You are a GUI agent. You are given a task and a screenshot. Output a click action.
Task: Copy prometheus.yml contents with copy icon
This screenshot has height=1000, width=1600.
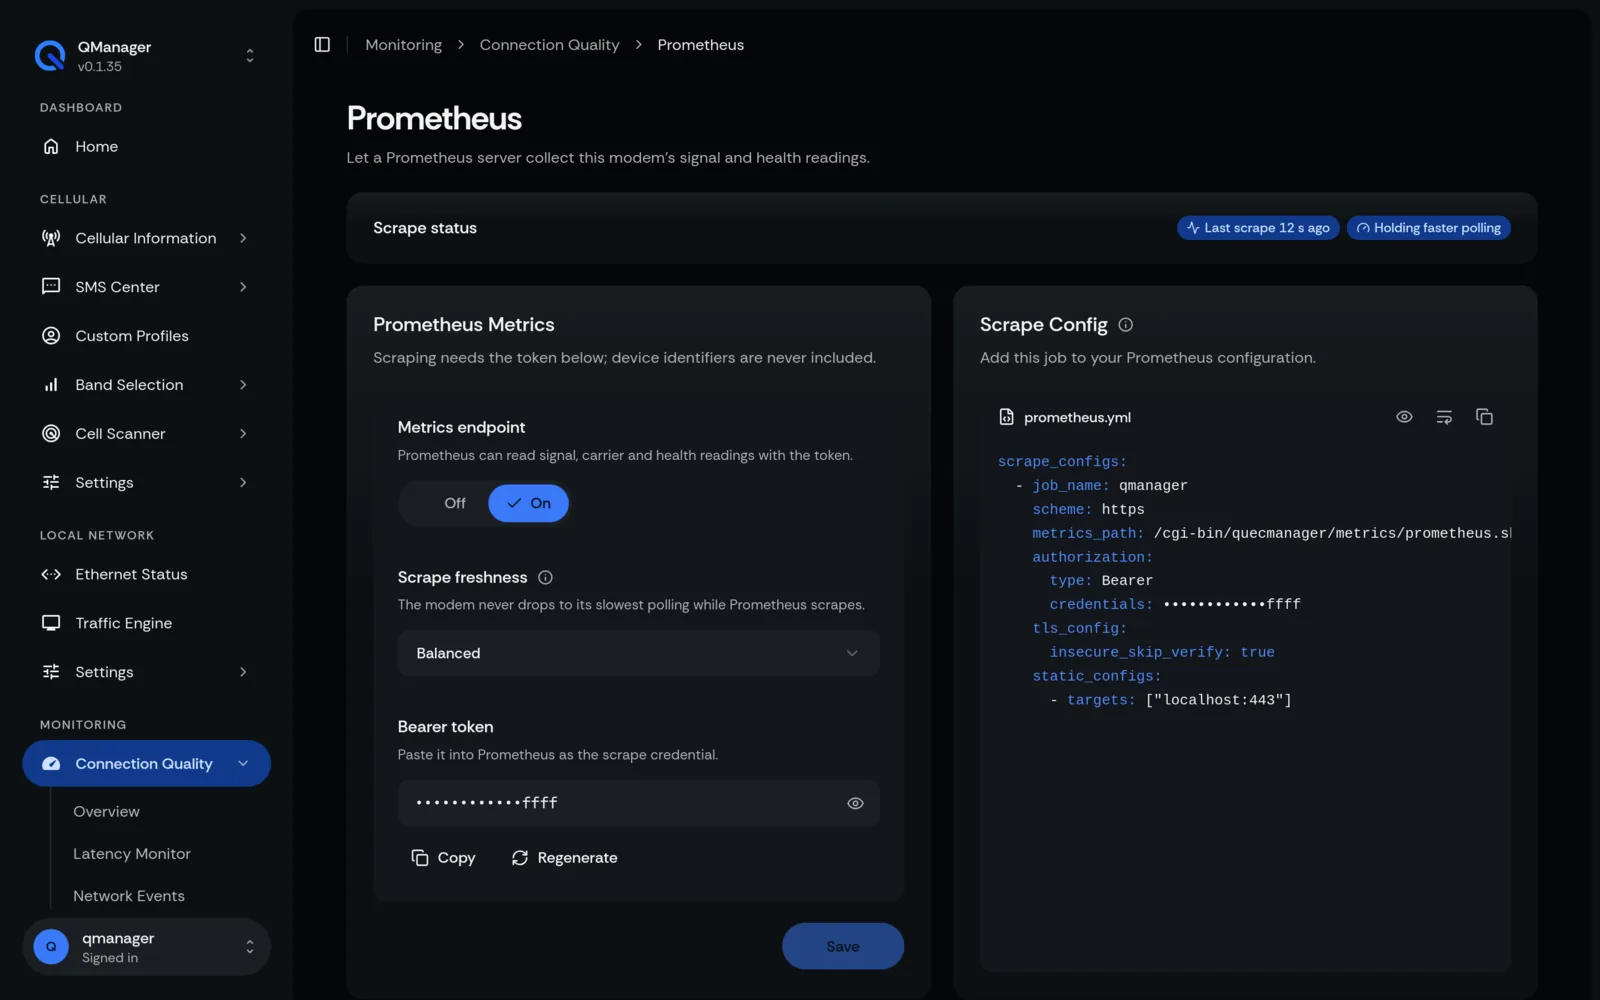pos(1484,417)
